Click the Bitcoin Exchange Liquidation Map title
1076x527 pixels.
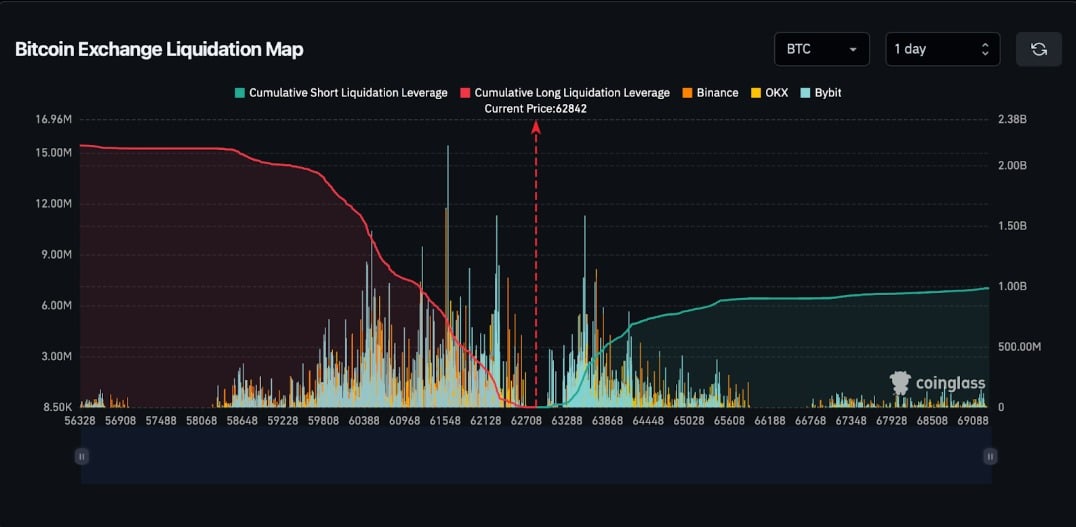(x=159, y=49)
